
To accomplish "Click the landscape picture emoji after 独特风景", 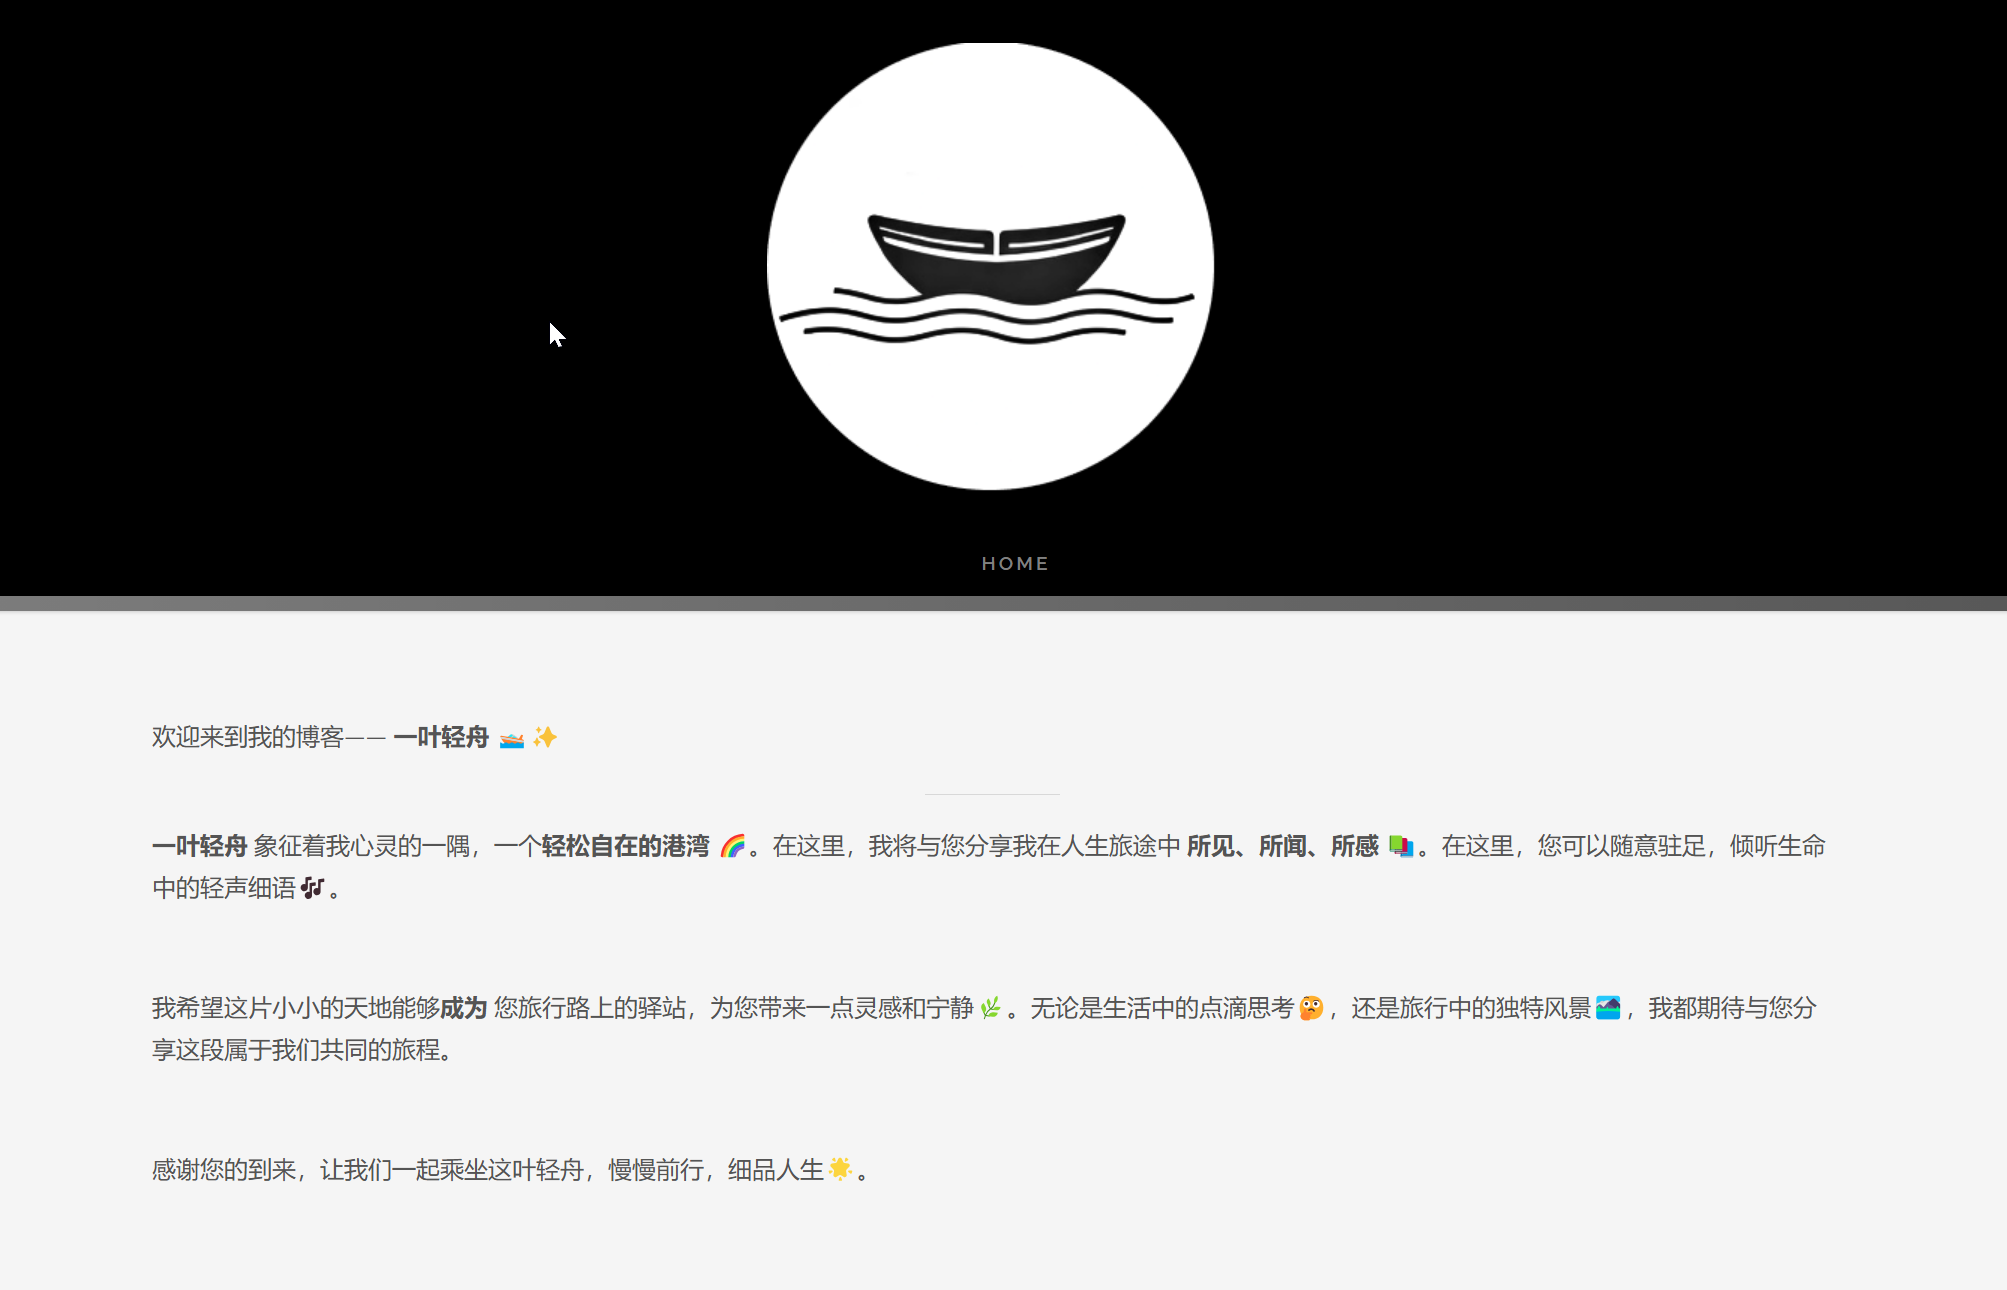I will coord(1608,1008).
